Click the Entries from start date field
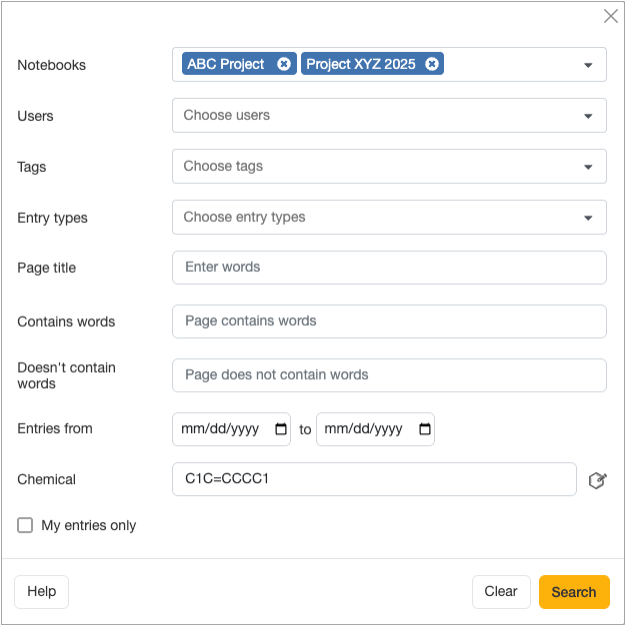 (222, 429)
